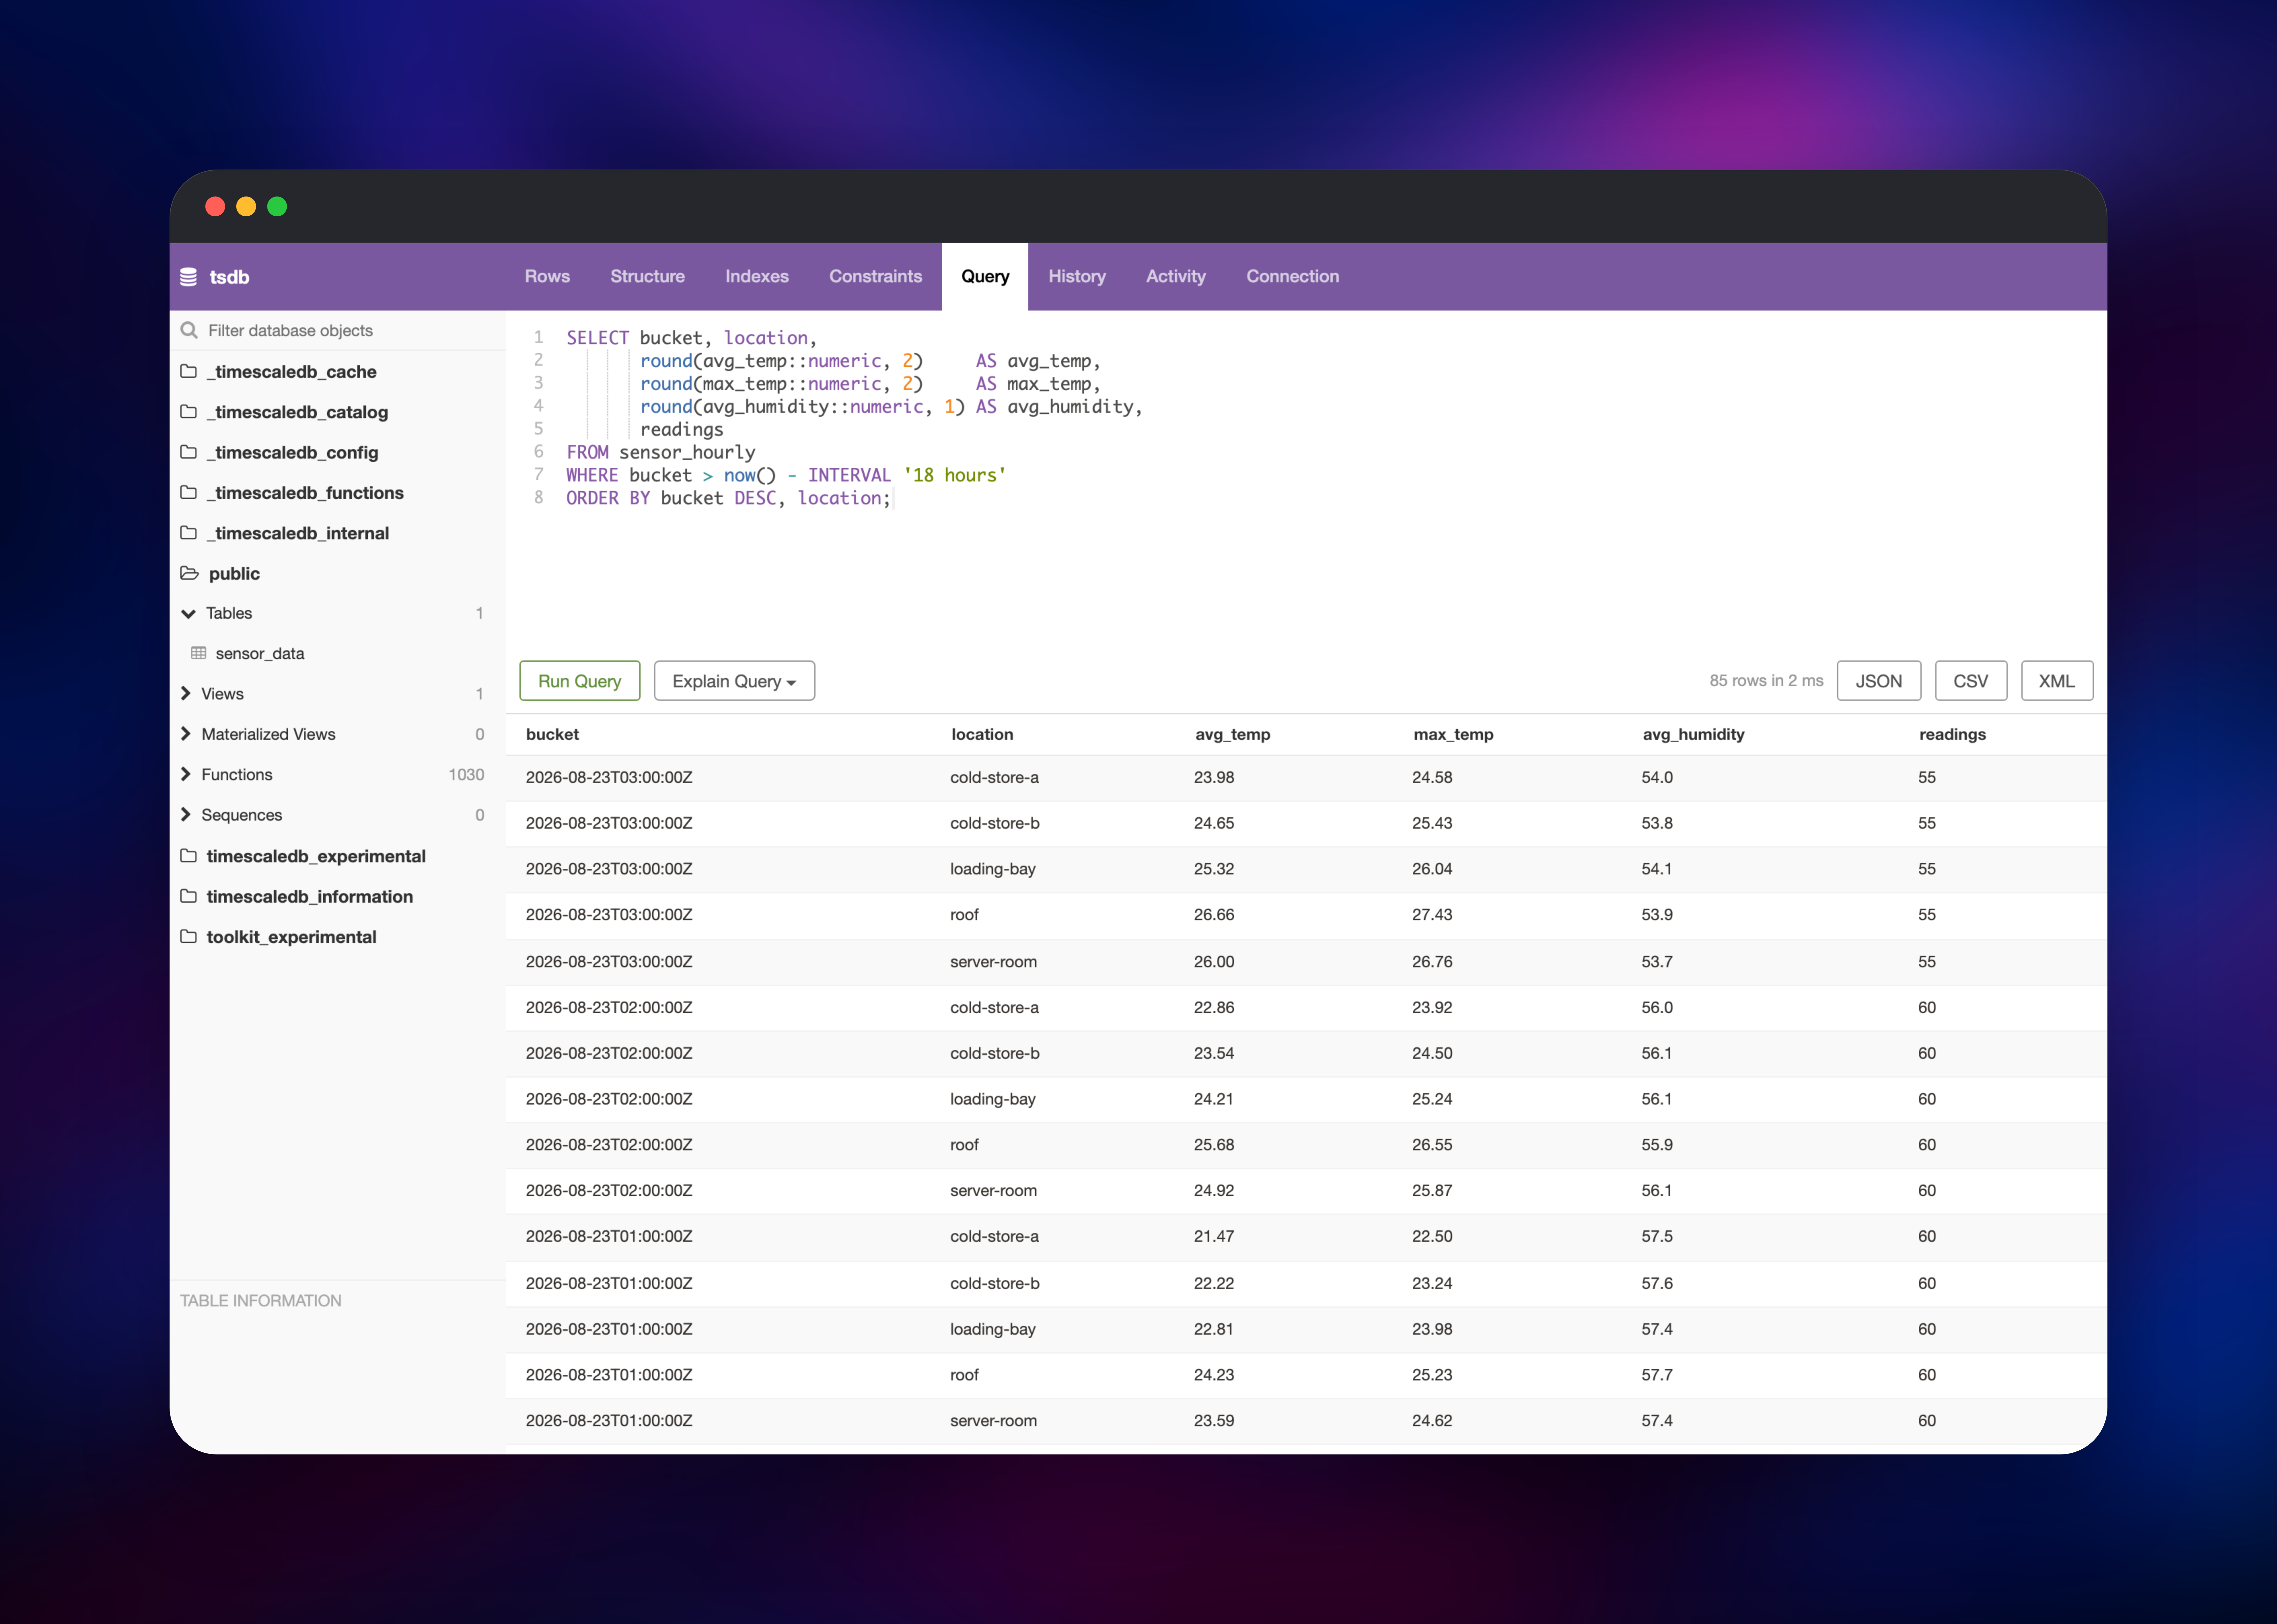This screenshot has width=2277, height=1624.
Task: Click the _timescaledb_internal folder icon
Action: click(188, 533)
